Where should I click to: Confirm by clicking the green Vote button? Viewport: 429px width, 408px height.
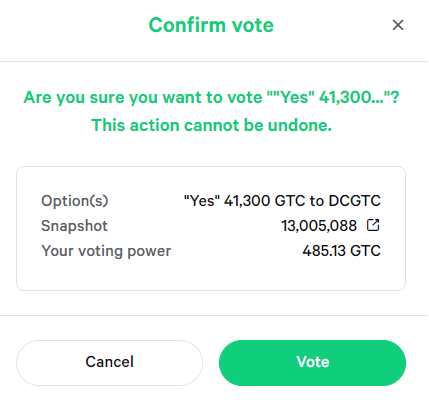click(312, 363)
